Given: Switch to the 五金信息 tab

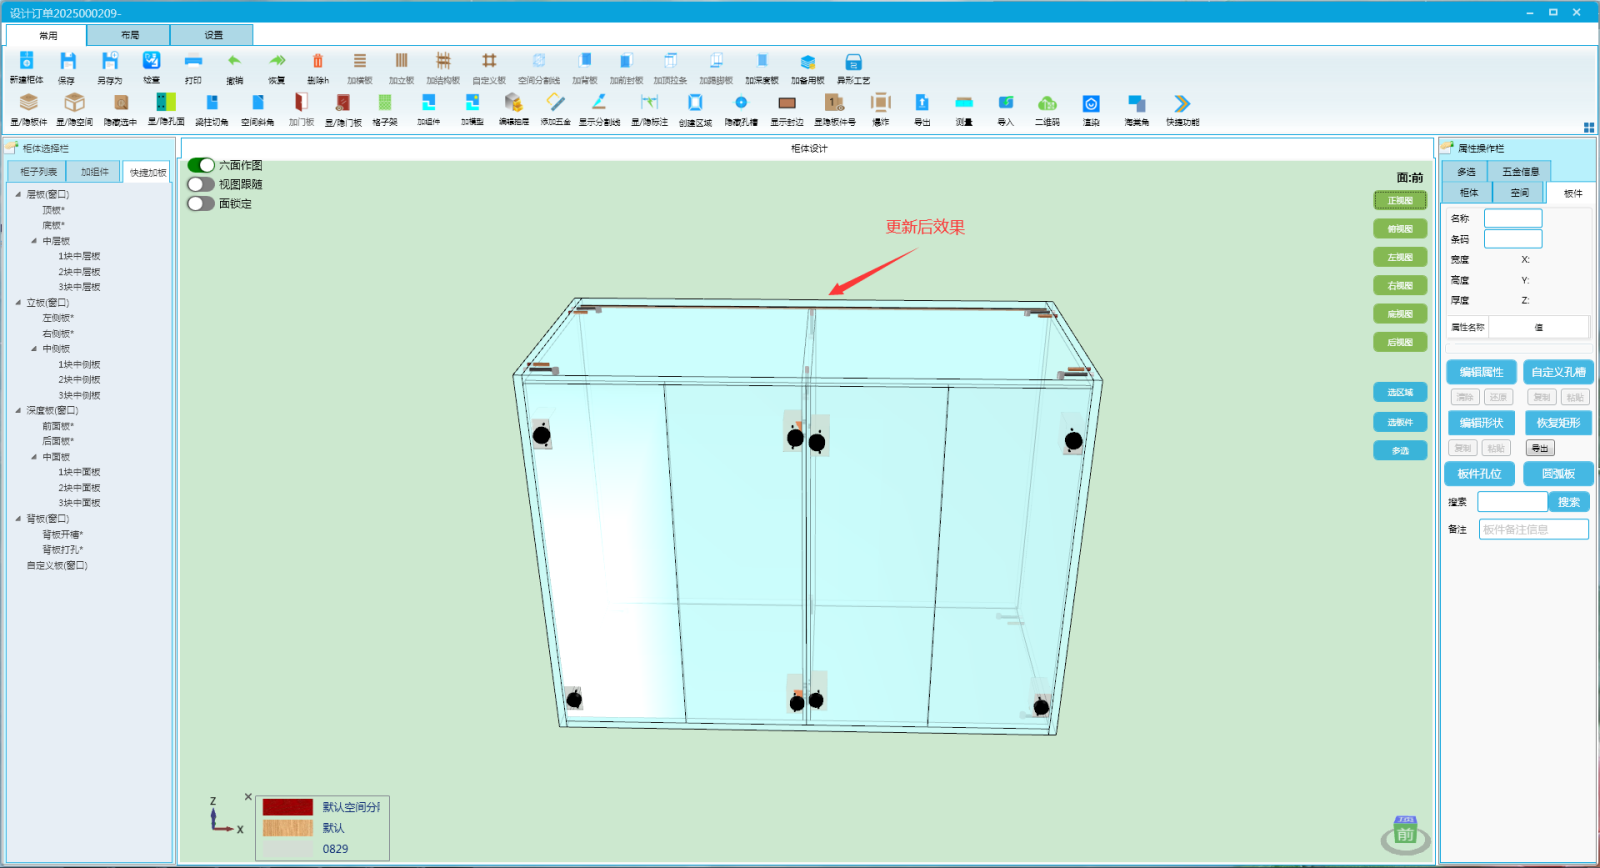Looking at the screenshot, I should [1520, 172].
